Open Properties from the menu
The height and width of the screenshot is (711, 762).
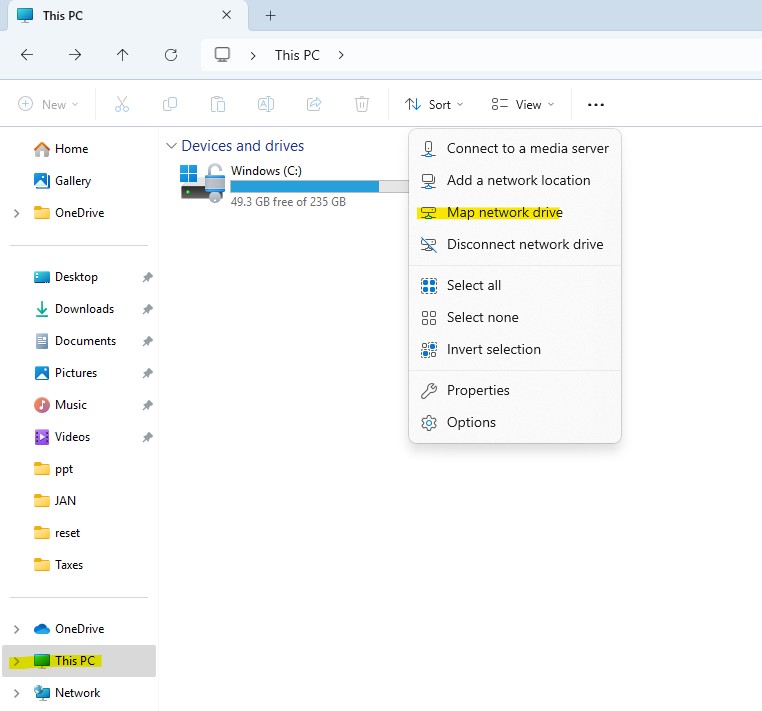pyautogui.click(x=515, y=390)
